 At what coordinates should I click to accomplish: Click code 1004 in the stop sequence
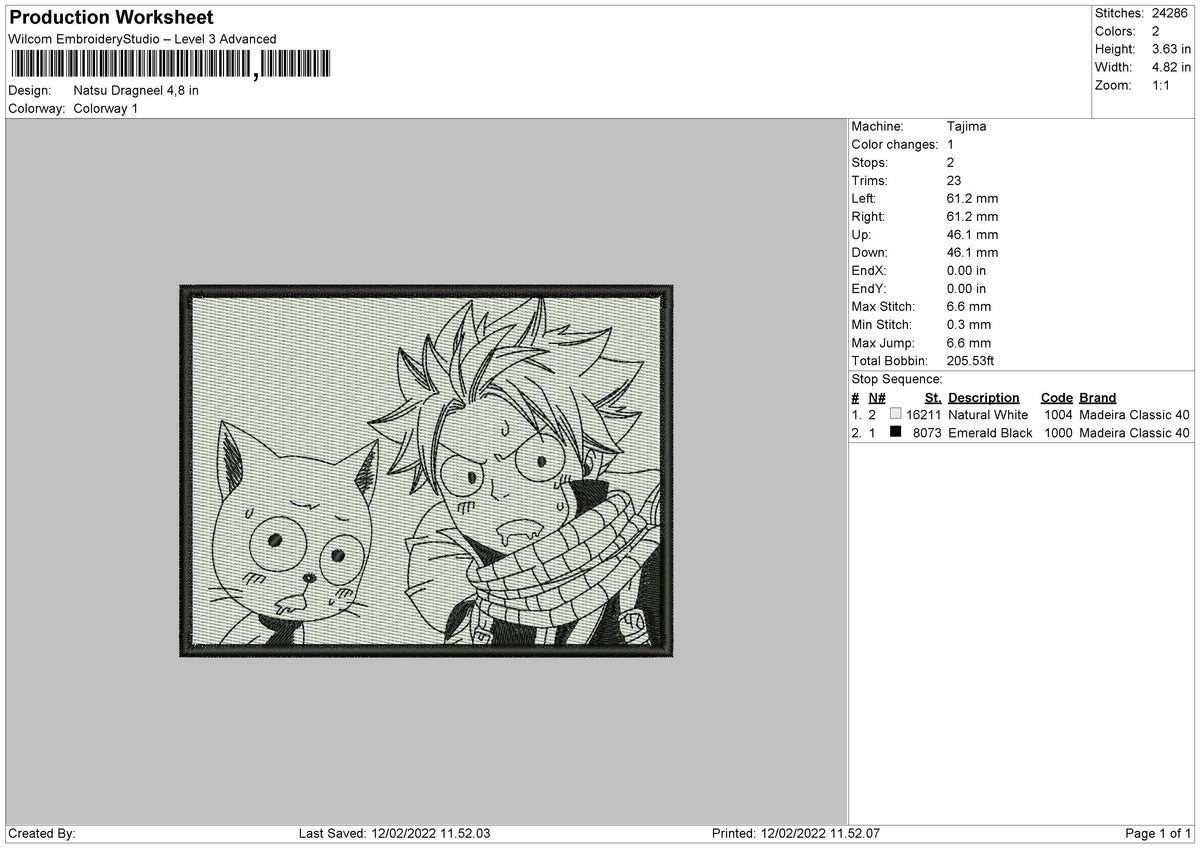[x=1058, y=415]
